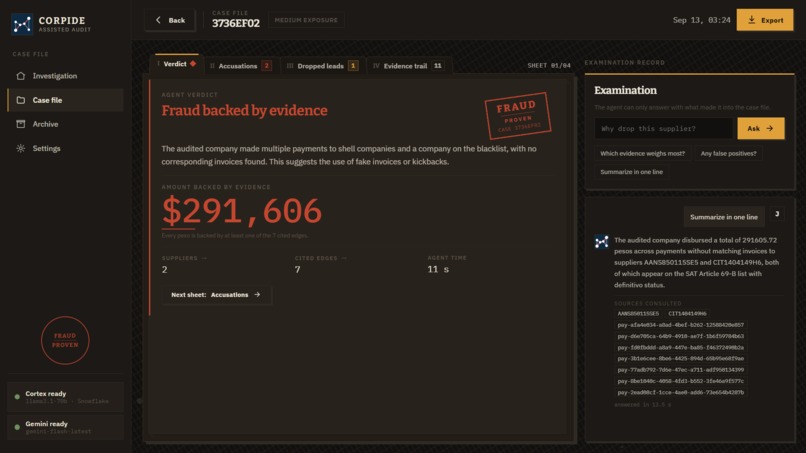
Task: Open payment source starting pay-3b1e
Action: click(681, 358)
